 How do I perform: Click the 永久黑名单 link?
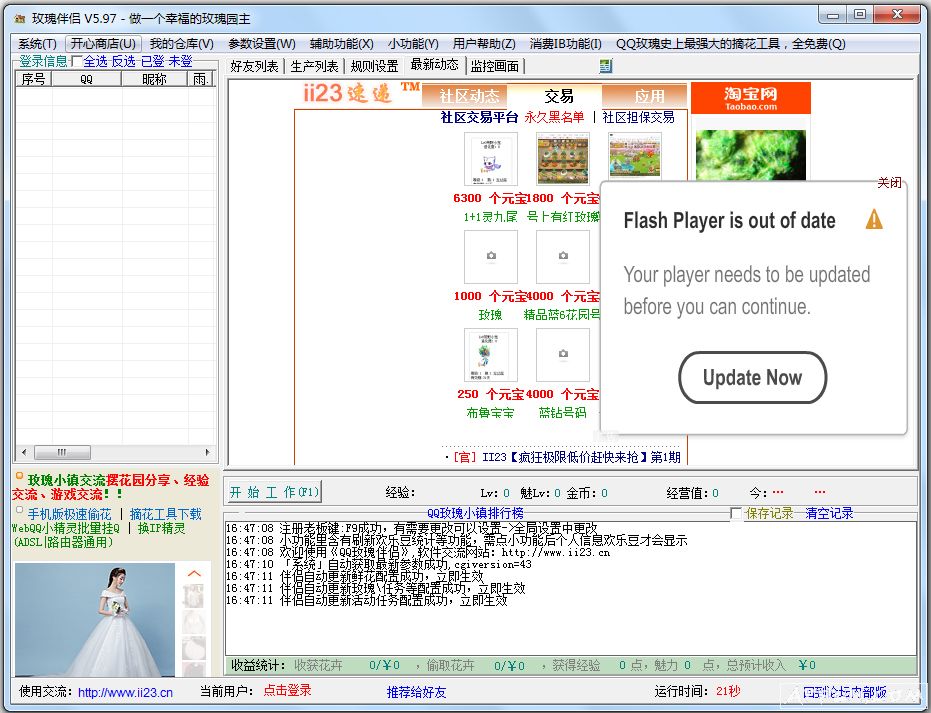(554, 117)
